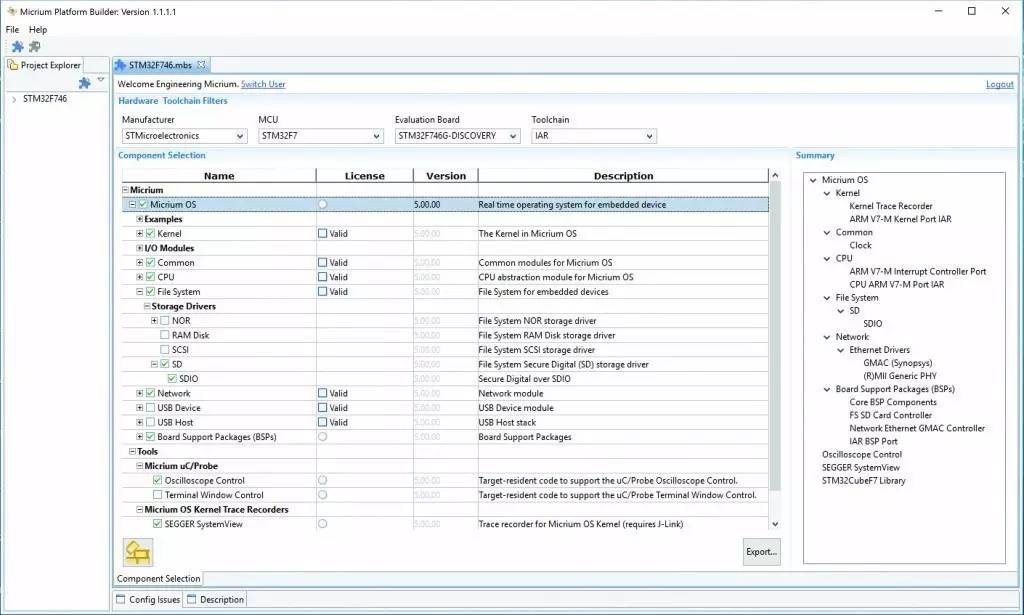Open the Toolchain IAR dropdown
Image resolution: width=1024 pixels, height=615 pixels.
tap(593, 136)
